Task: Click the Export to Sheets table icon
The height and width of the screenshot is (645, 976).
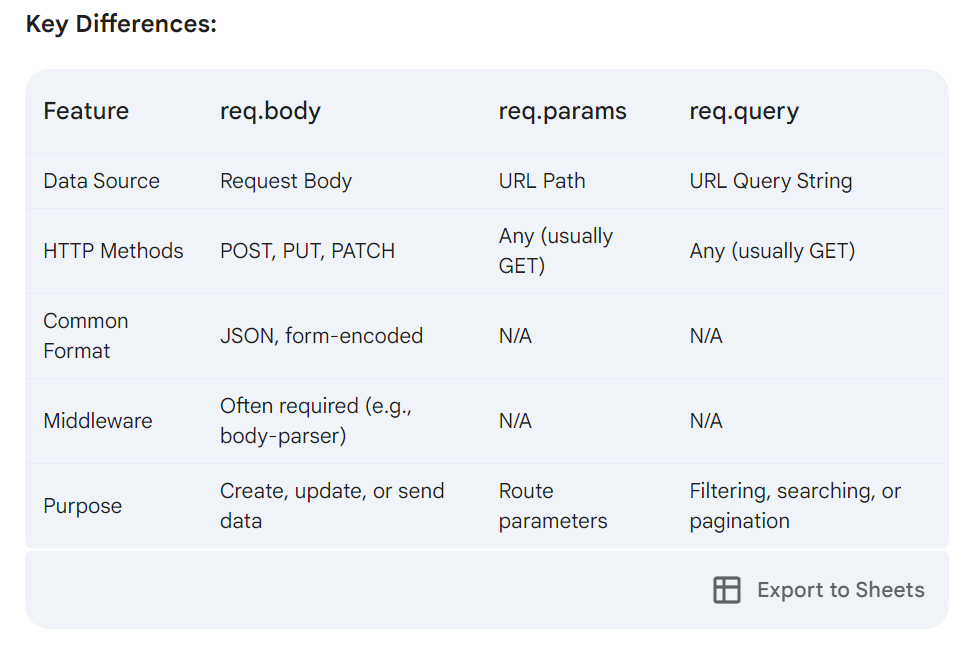Action: 726,590
